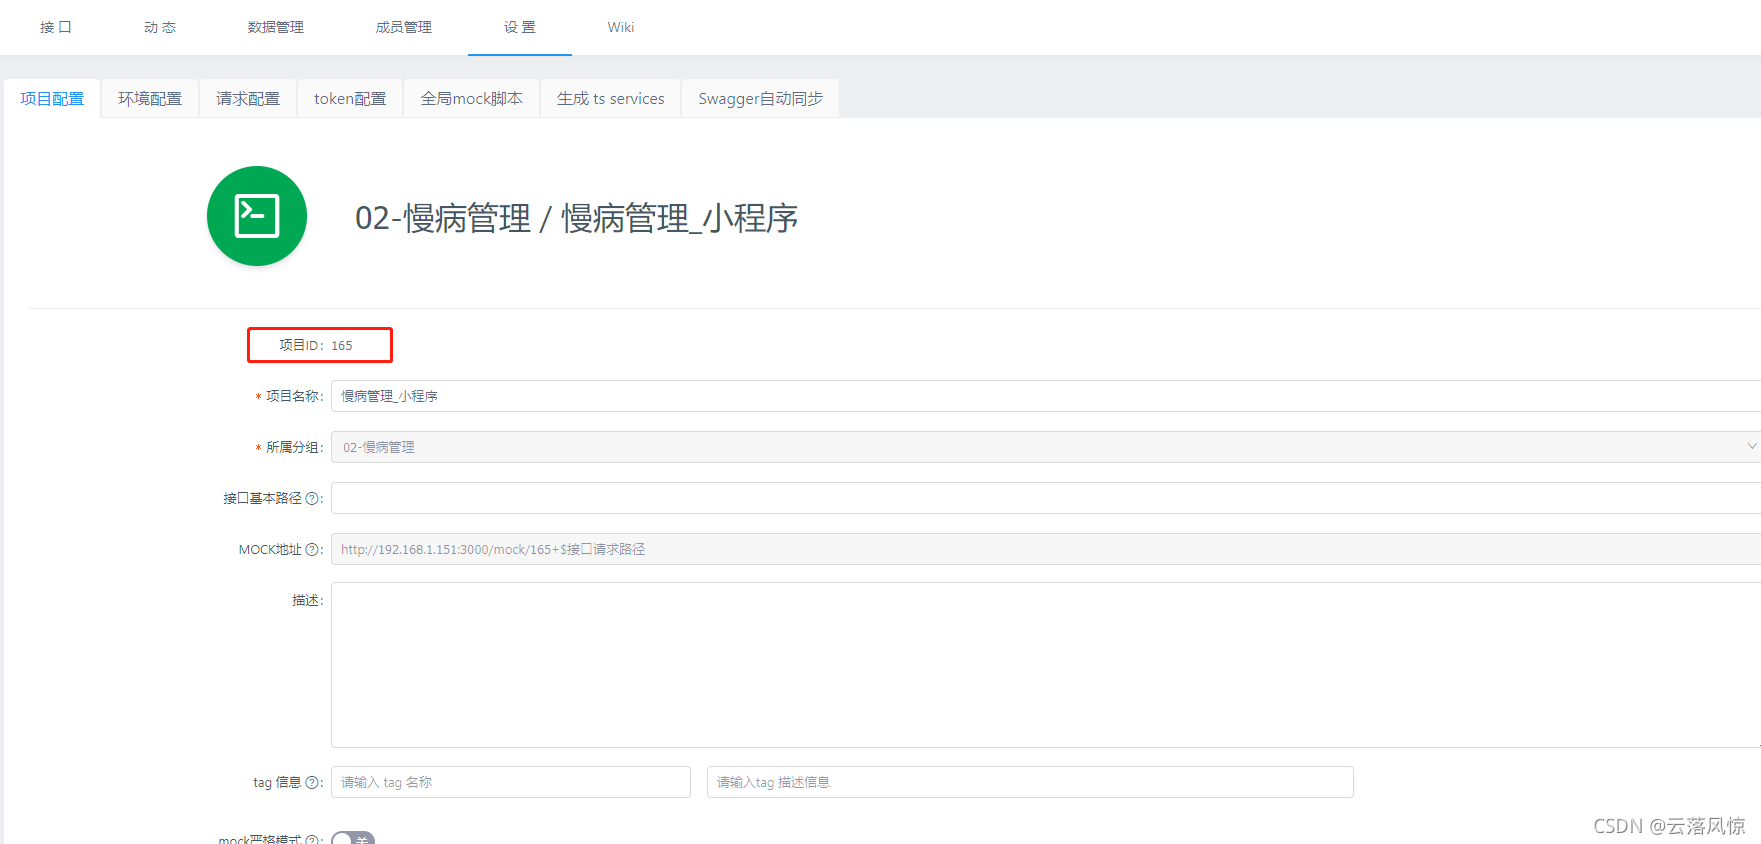Switch to the 环境配置 tab
1761x844 pixels.
(150, 98)
